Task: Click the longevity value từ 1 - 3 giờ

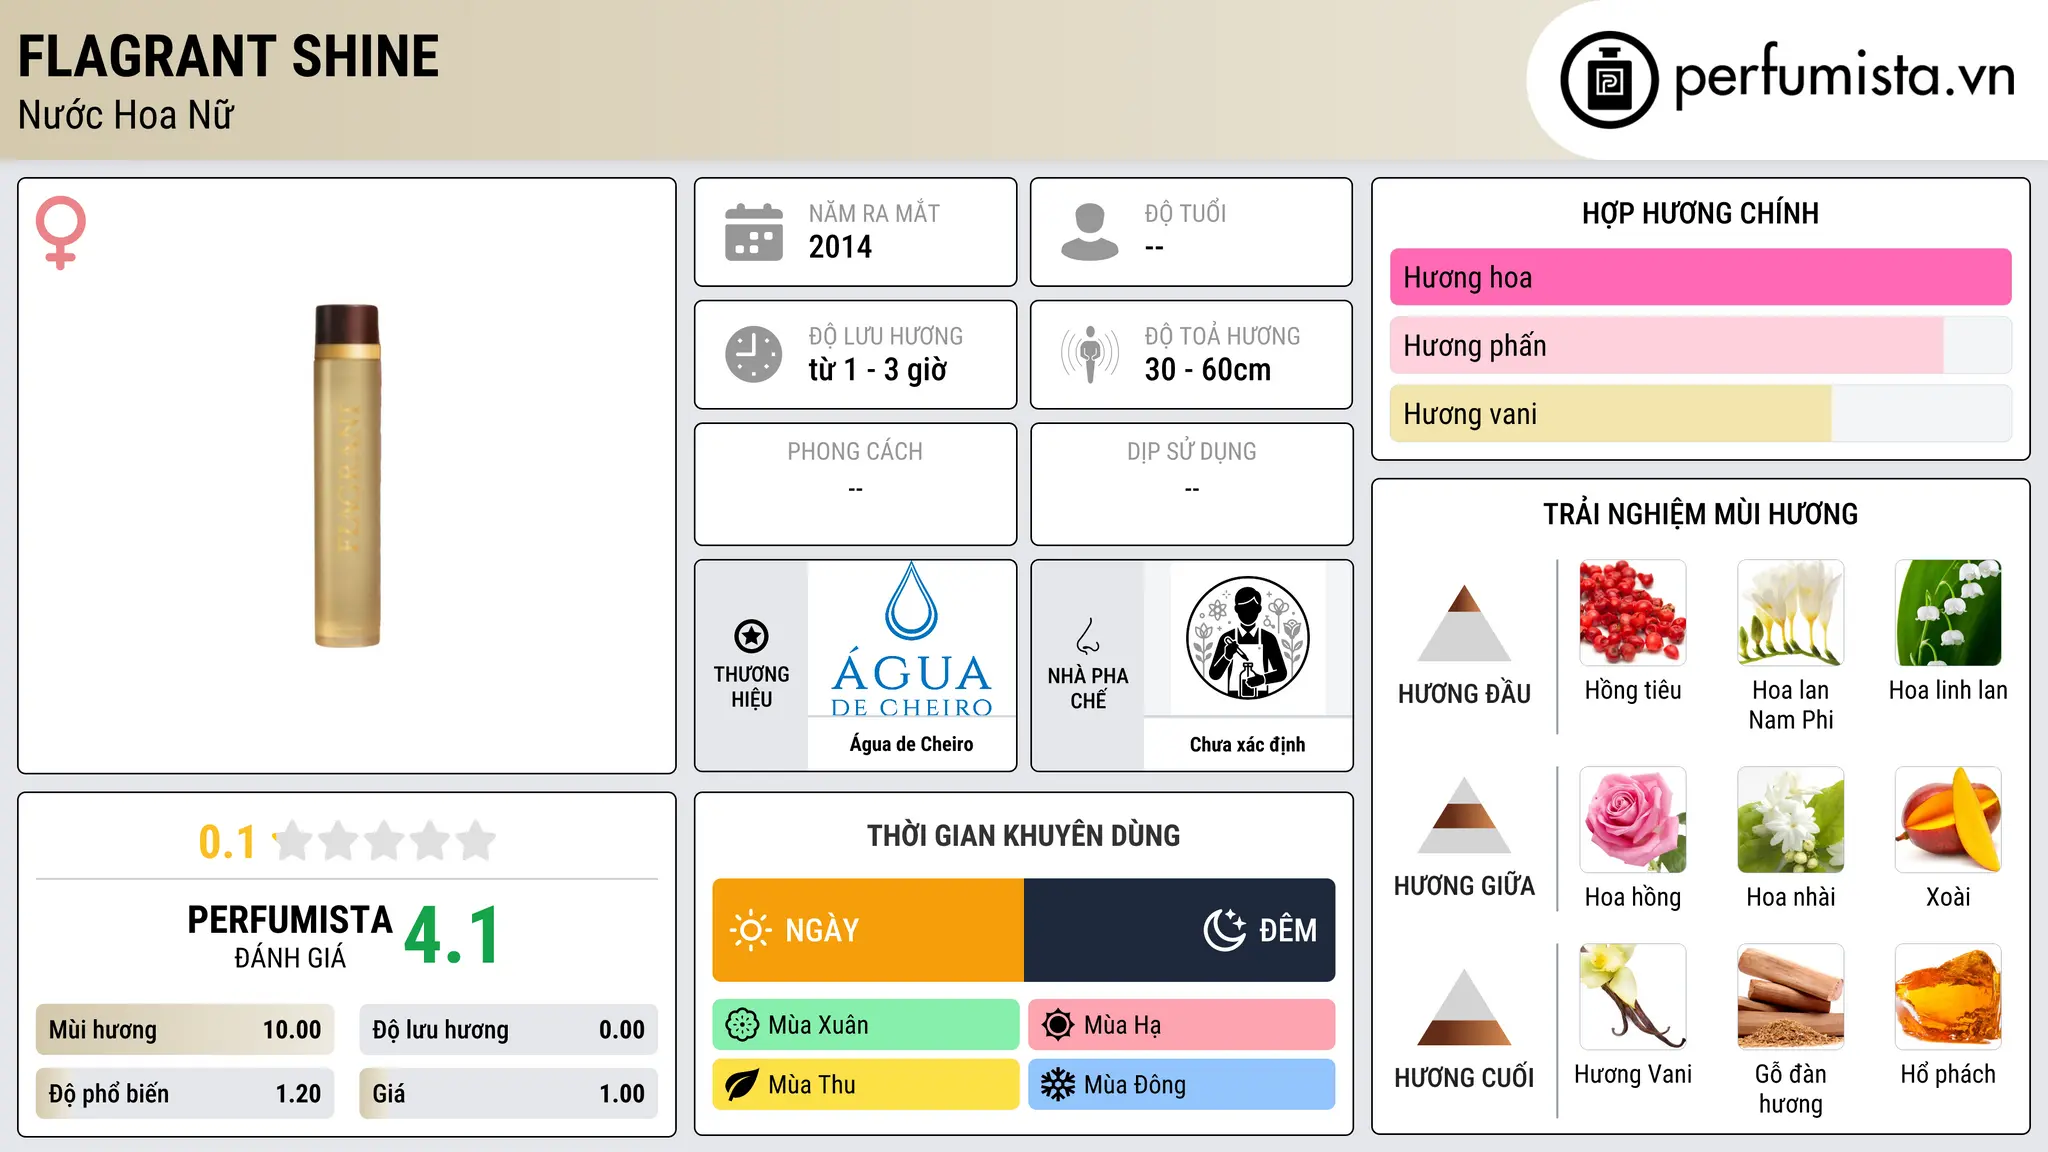Action: click(x=877, y=370)
